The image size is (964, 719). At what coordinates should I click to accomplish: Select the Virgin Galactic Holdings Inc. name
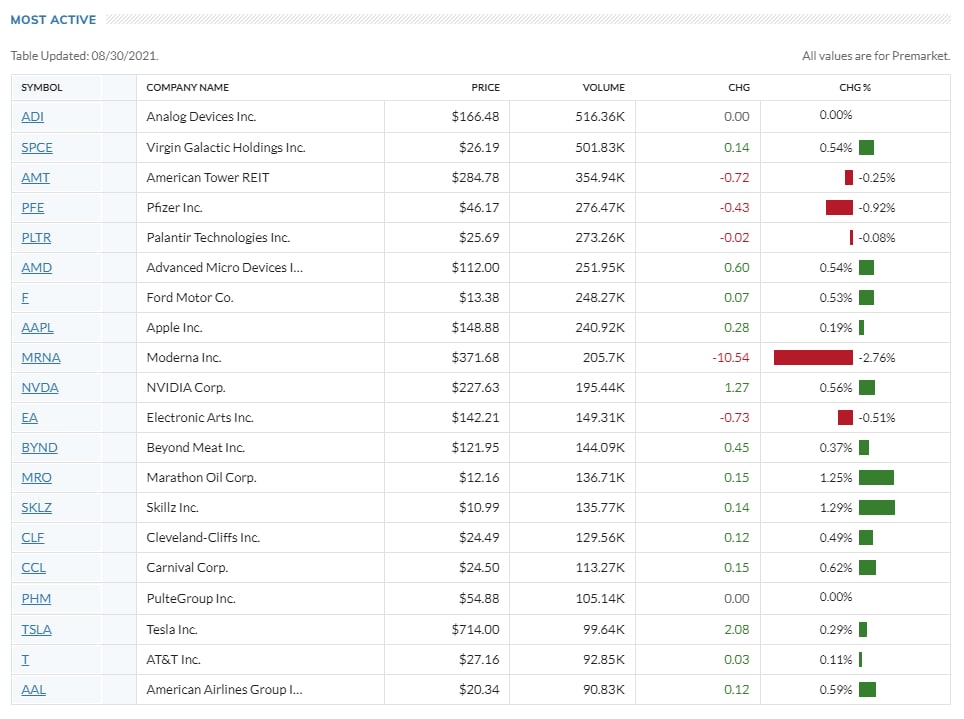click(226, 148)
